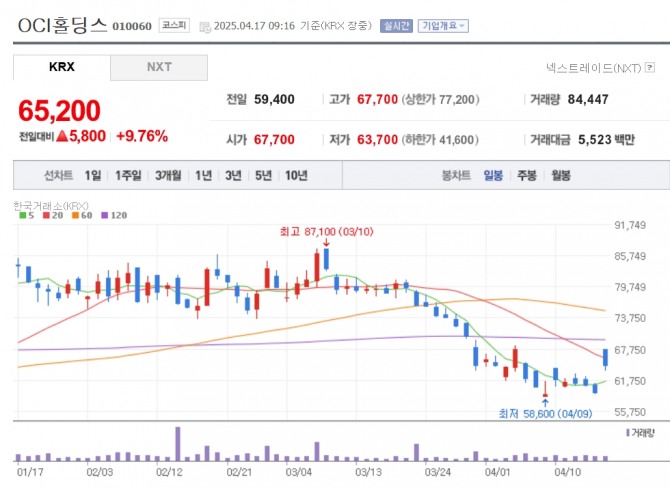The image size is (670, 488).
Task: Select the 일봉 candle chart
Action: click(493, 175)
